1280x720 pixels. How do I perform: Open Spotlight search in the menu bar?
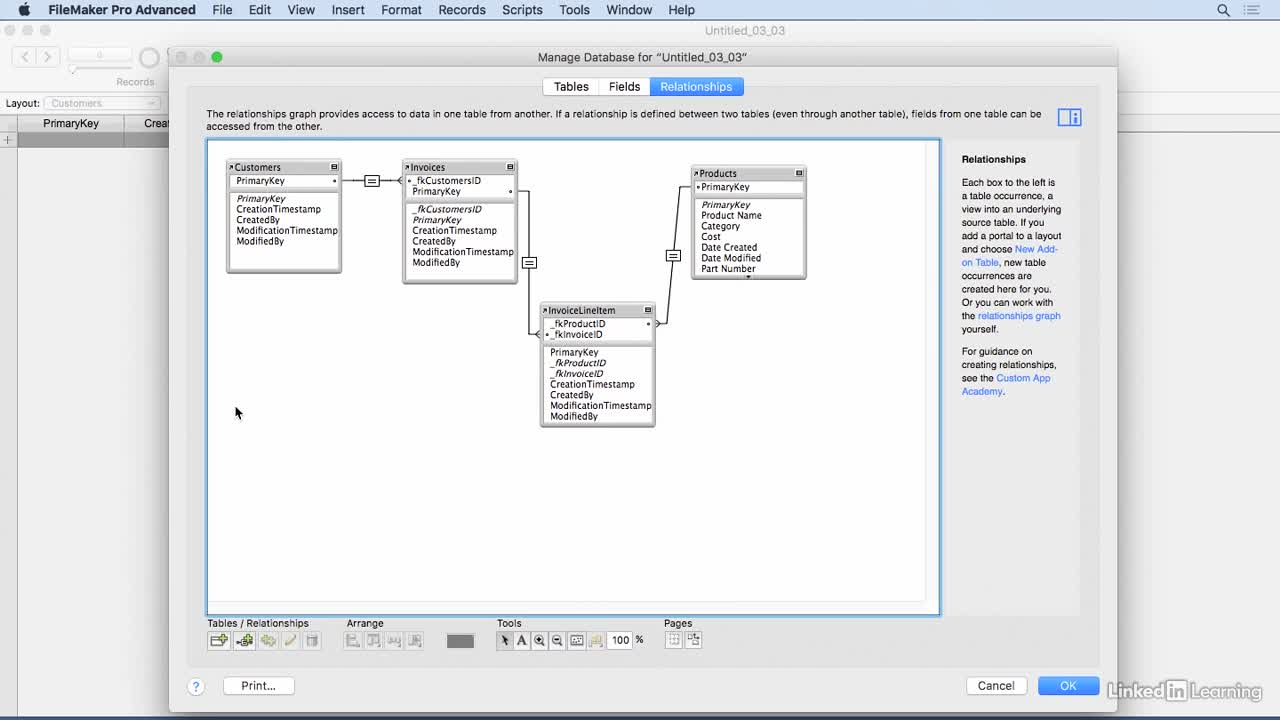pyautogui.click(x=1223, y=10)
